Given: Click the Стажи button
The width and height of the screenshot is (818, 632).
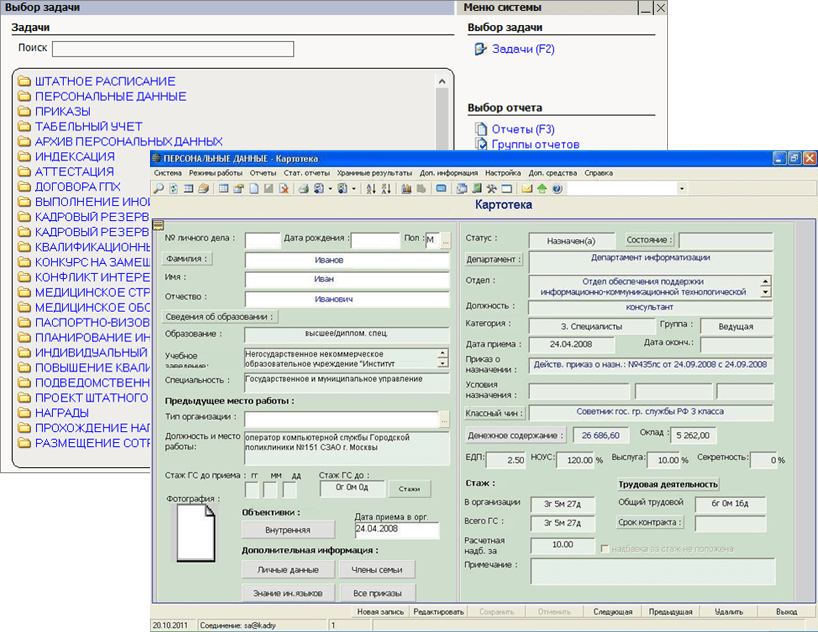Looking at the screenshot, I should [x=410, y=489].
